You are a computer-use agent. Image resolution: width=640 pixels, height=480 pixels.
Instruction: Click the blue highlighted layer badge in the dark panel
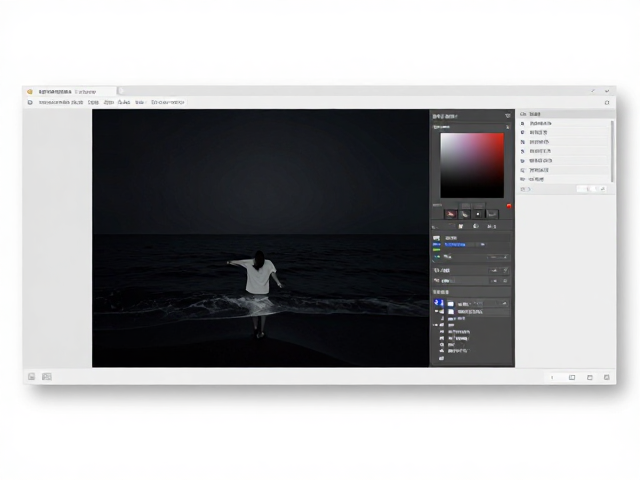[x=439, y=303]
